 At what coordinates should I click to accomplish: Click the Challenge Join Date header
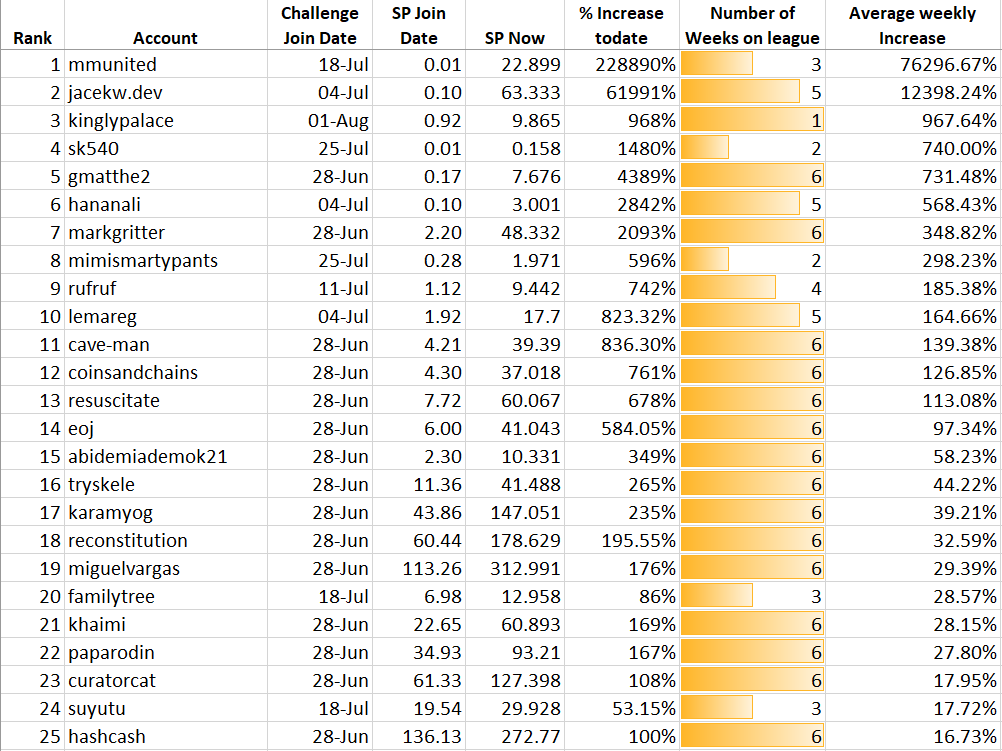[320, 25]
